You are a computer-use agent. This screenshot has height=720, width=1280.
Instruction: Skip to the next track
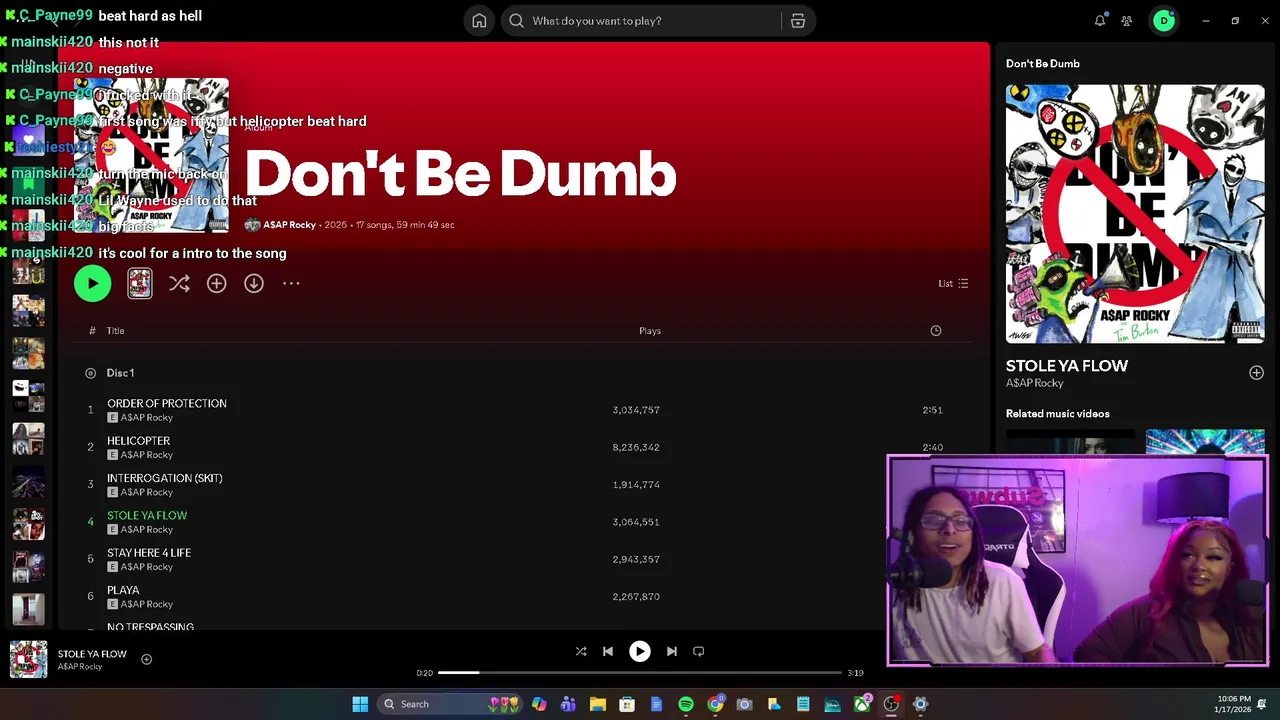(x=672, y=651)
